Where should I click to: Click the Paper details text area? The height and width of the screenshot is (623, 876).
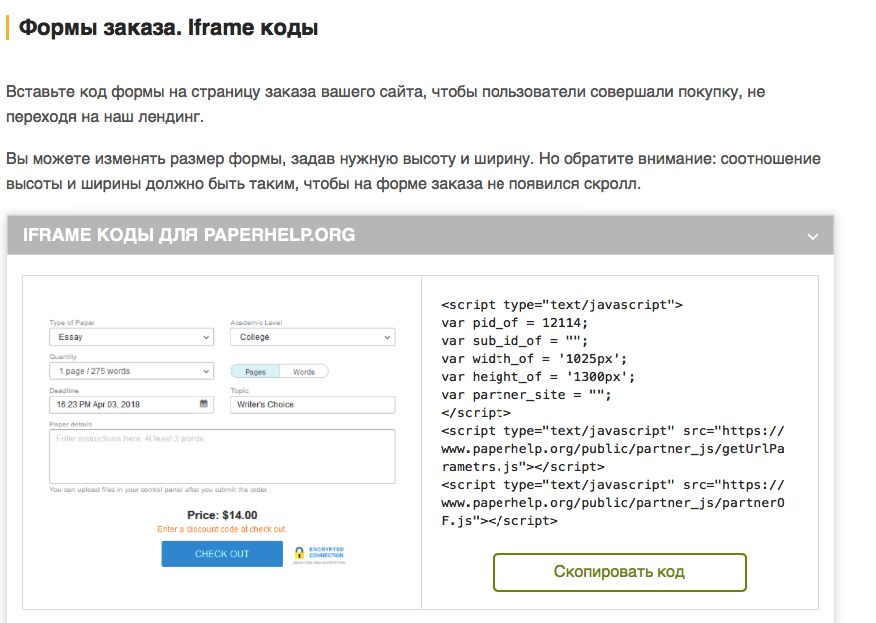tap(222, 456)
